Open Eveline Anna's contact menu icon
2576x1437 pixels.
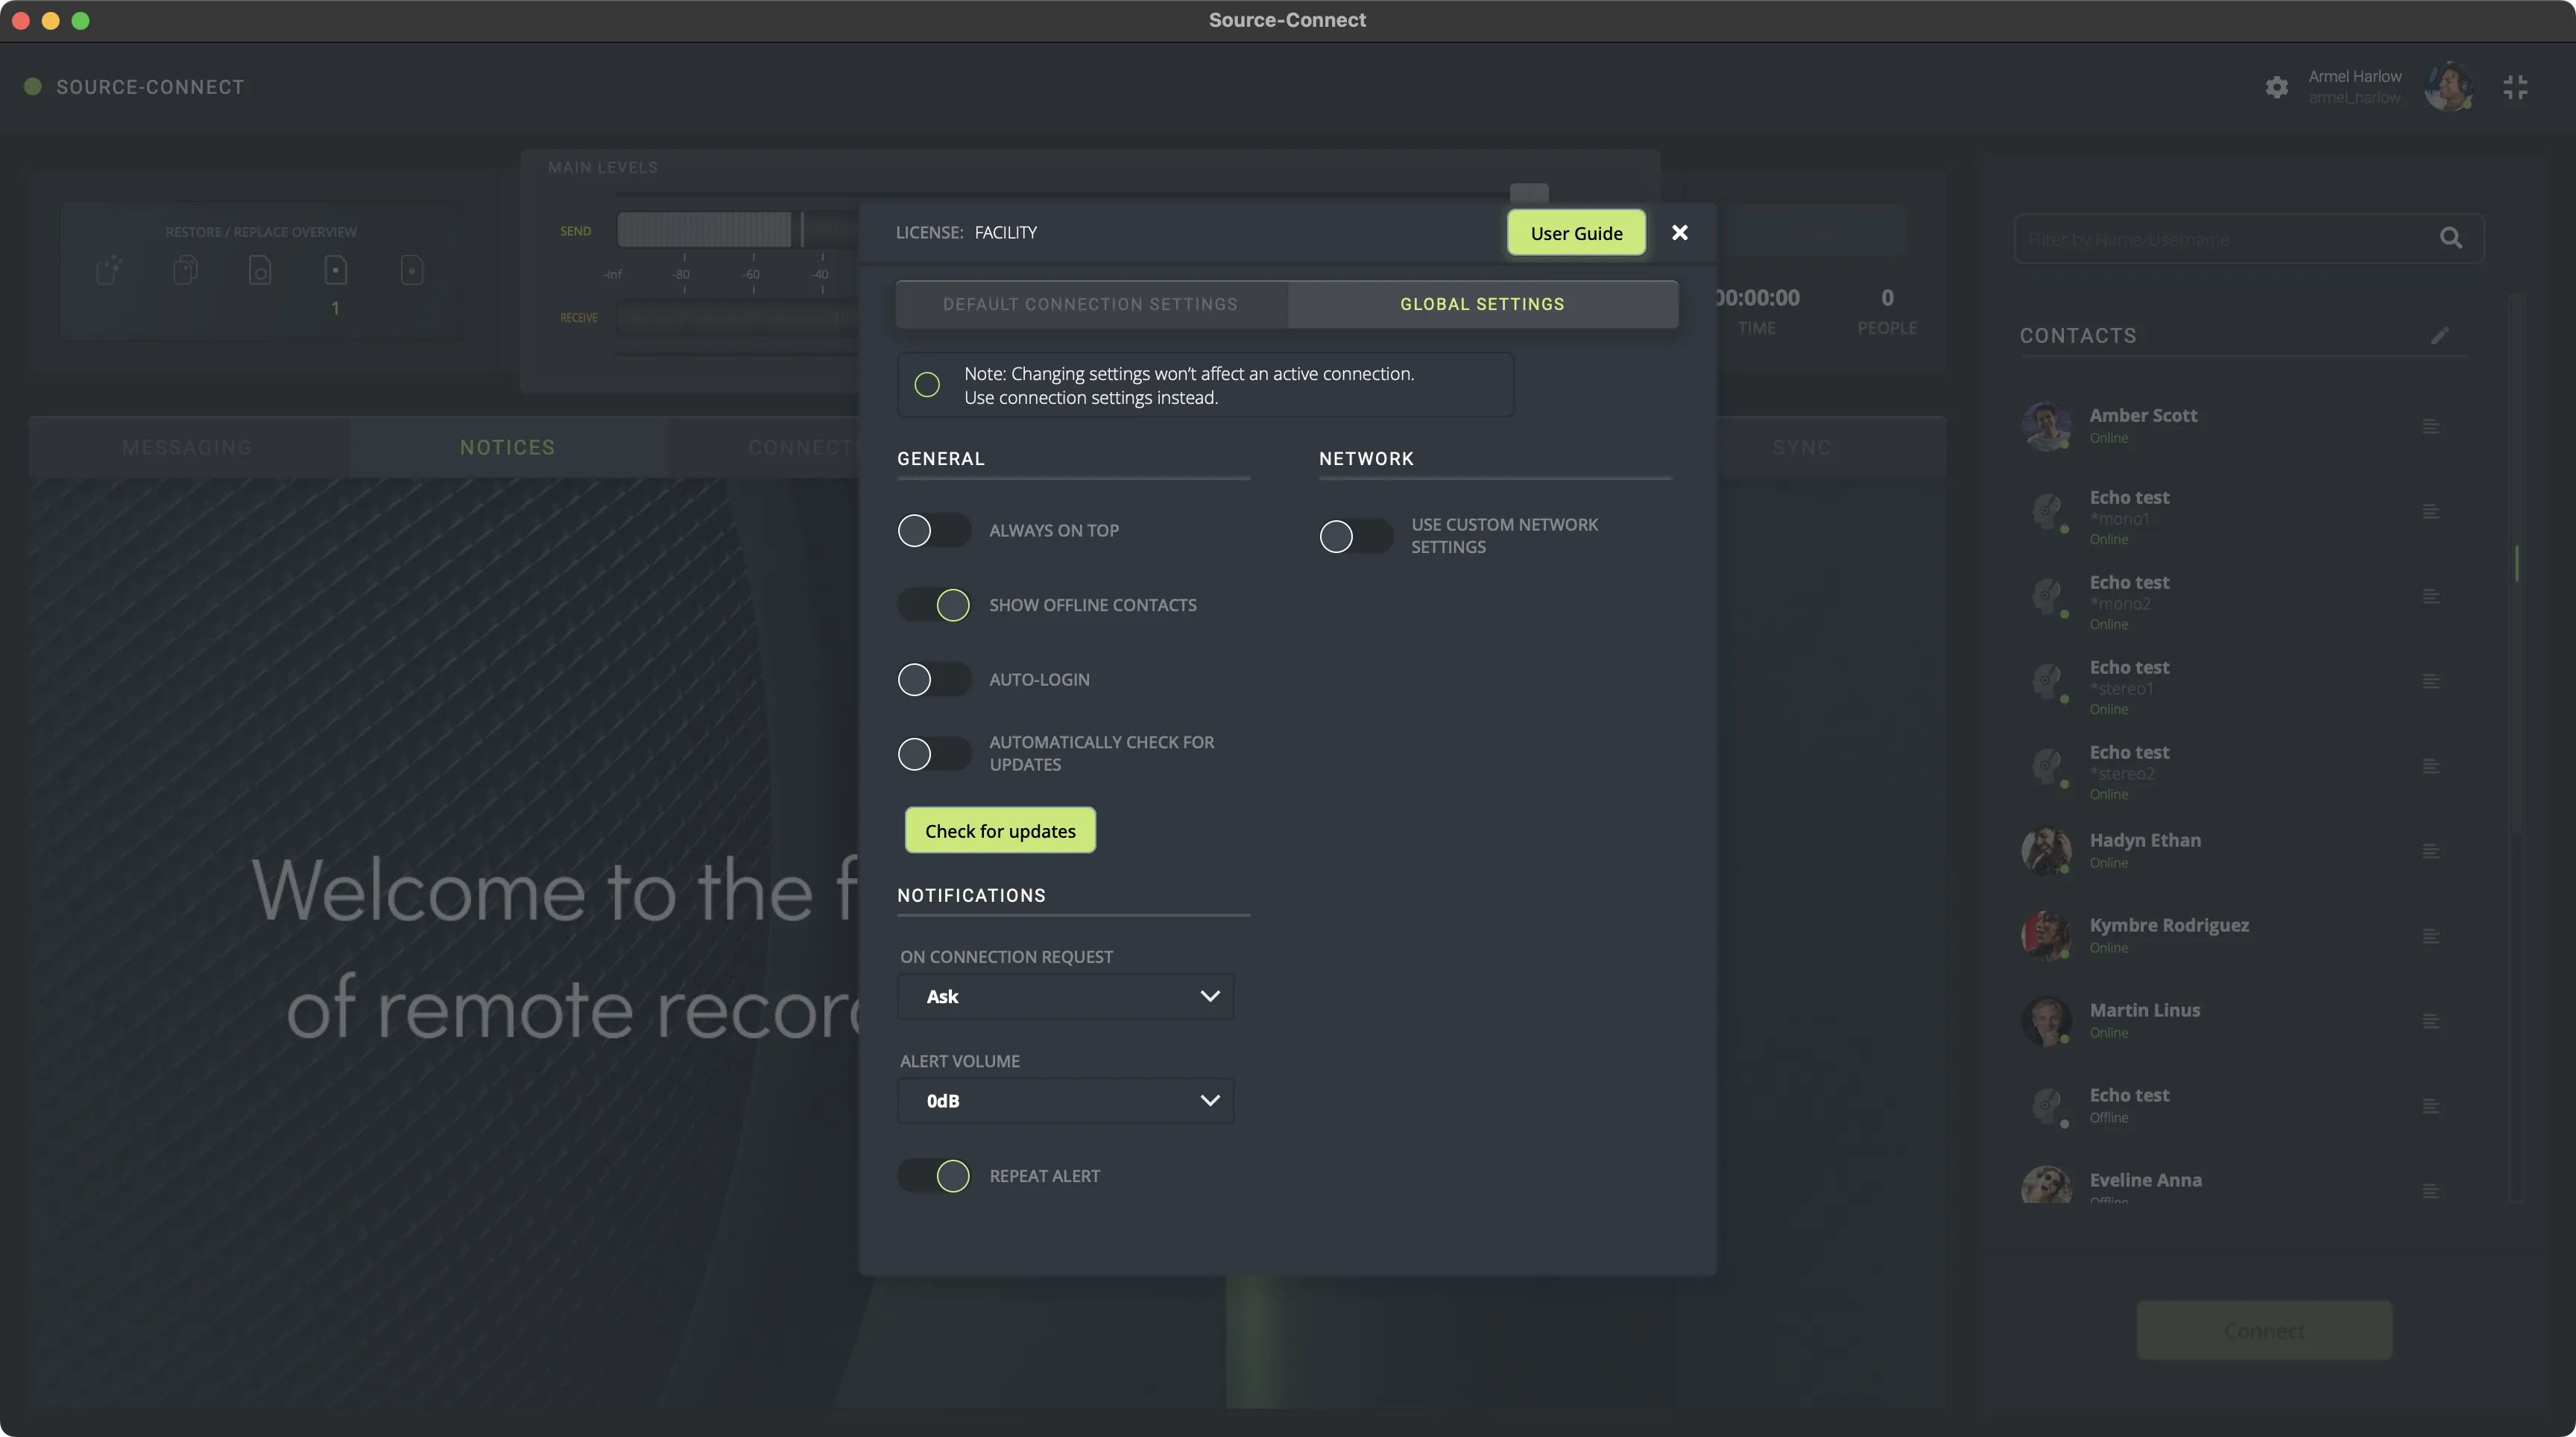[2431, 1191]
